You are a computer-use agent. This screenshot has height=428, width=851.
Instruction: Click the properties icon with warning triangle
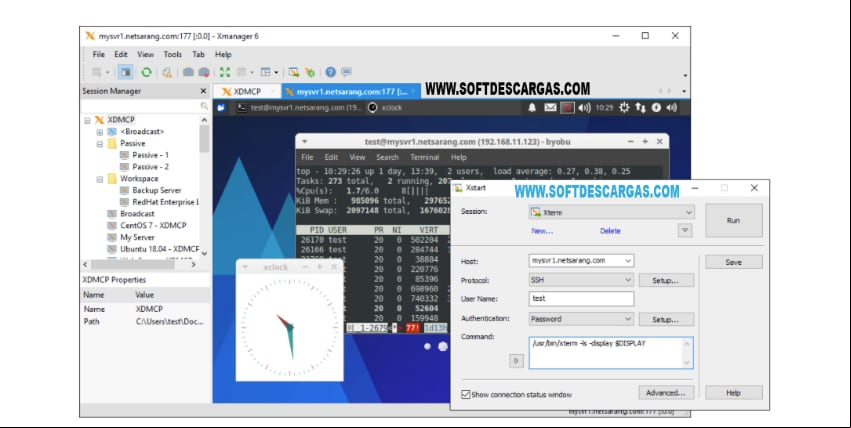[167, 72]
